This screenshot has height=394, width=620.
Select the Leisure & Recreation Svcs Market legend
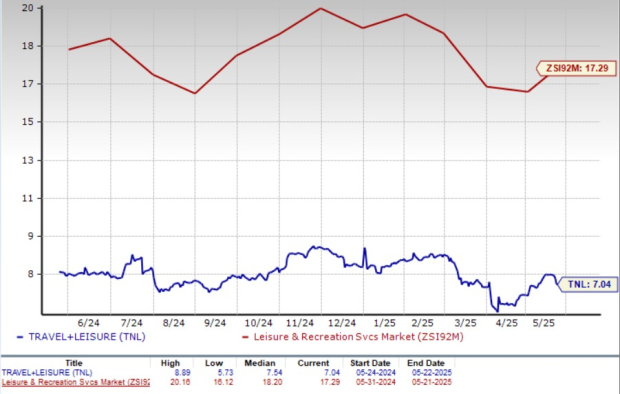[x=352, y=337]
